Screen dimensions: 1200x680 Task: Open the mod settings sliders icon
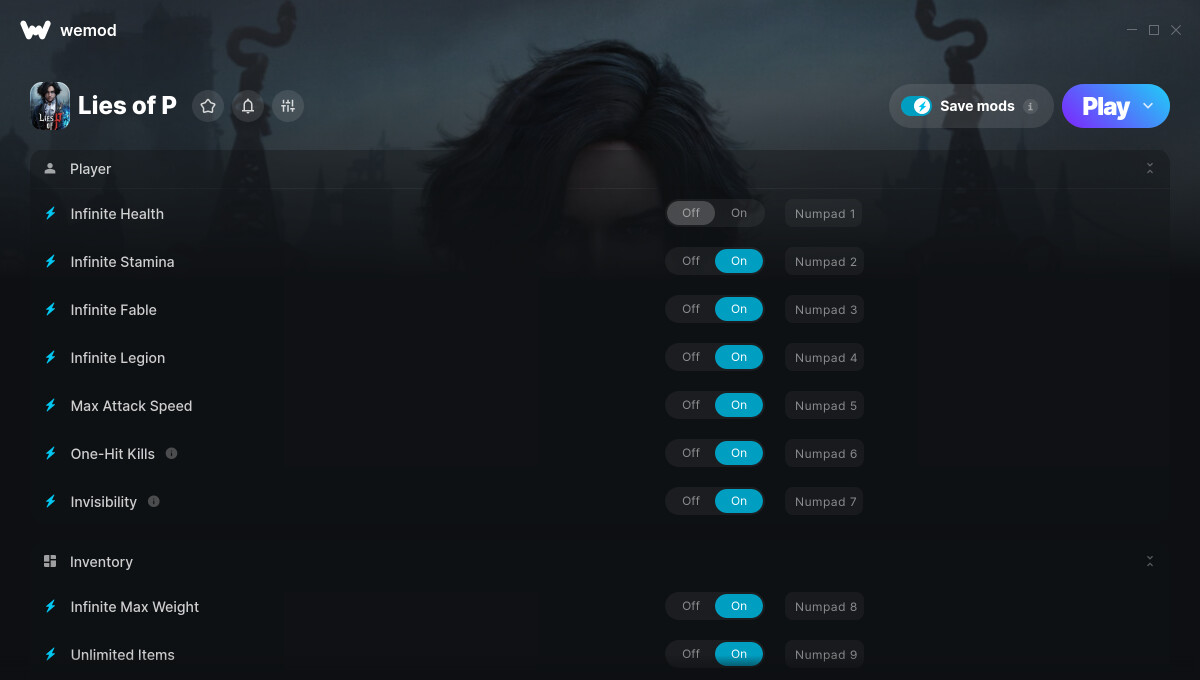pos(288,106)
